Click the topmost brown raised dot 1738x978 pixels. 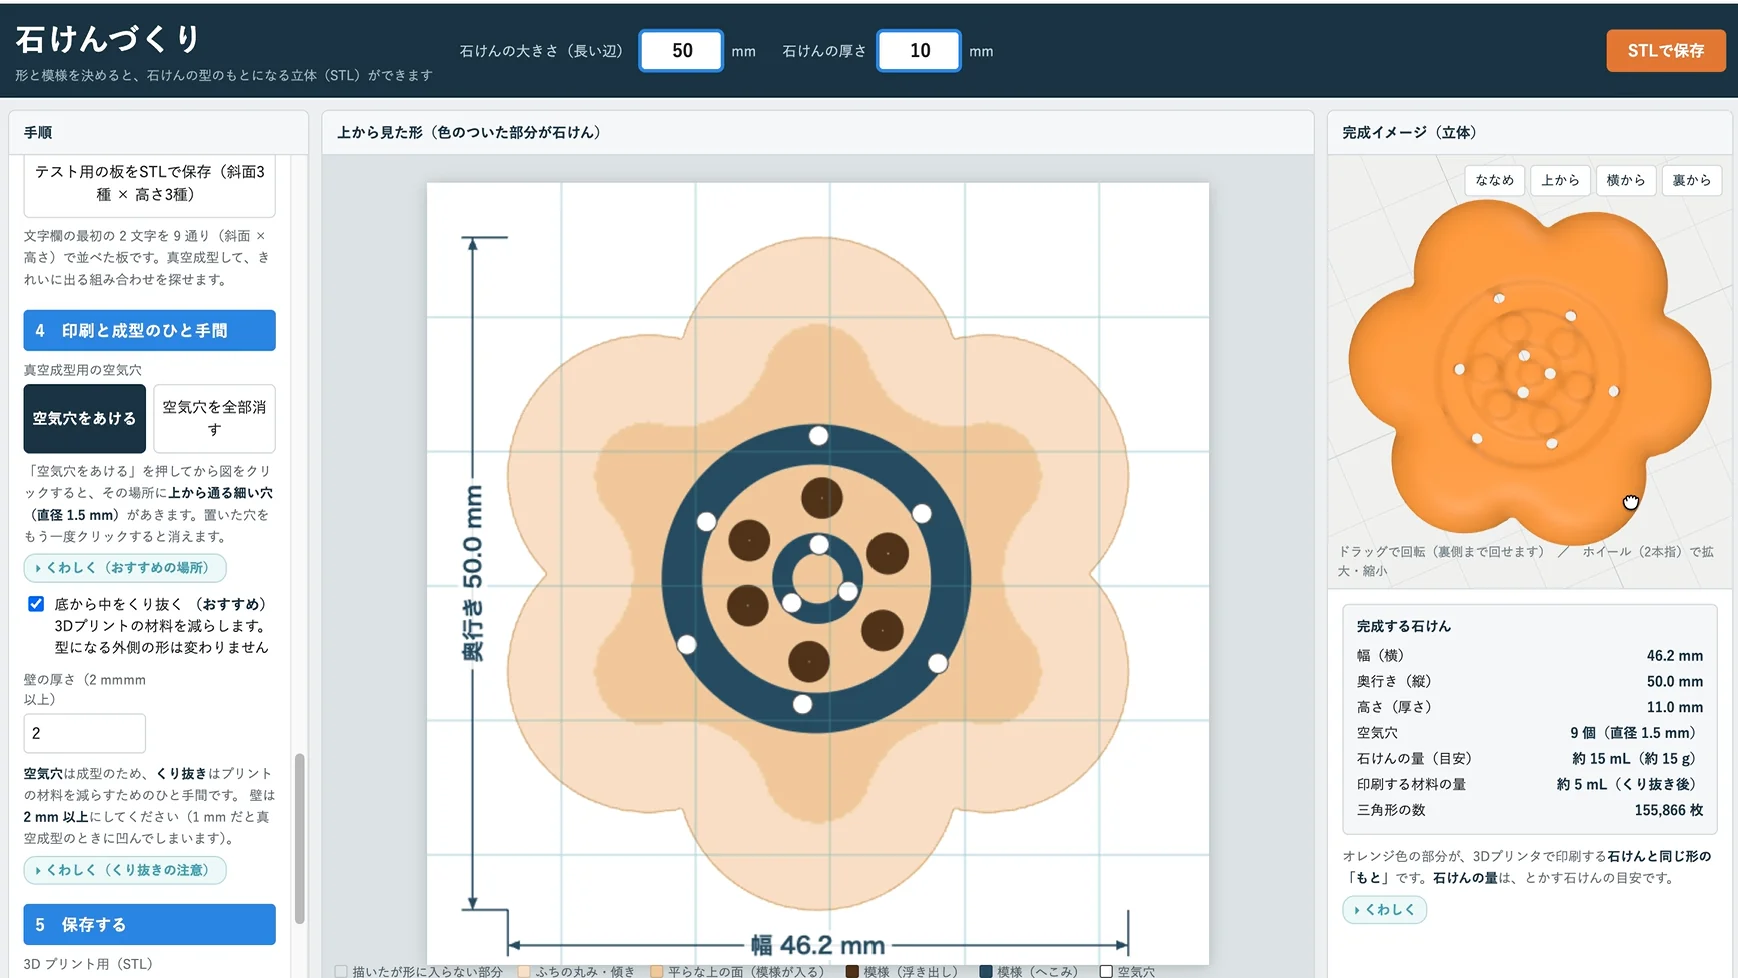[x=822, y=498]
